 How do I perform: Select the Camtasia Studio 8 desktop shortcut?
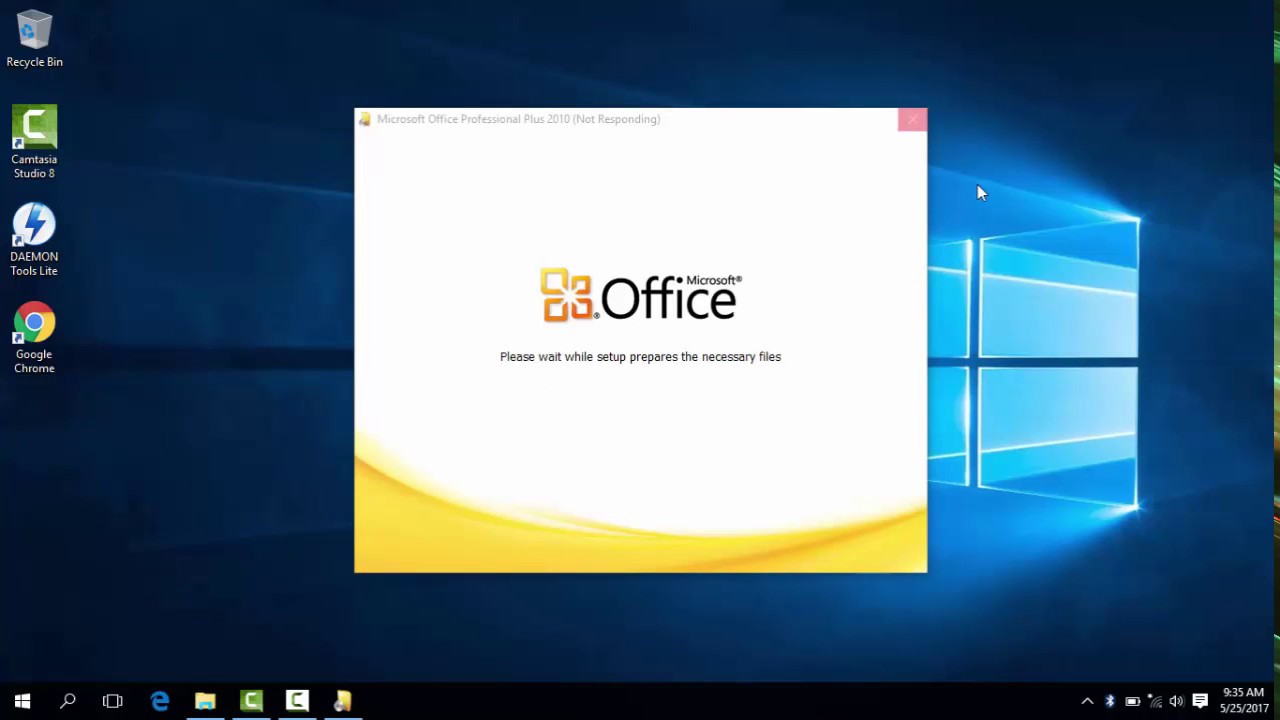pos(34,142)
